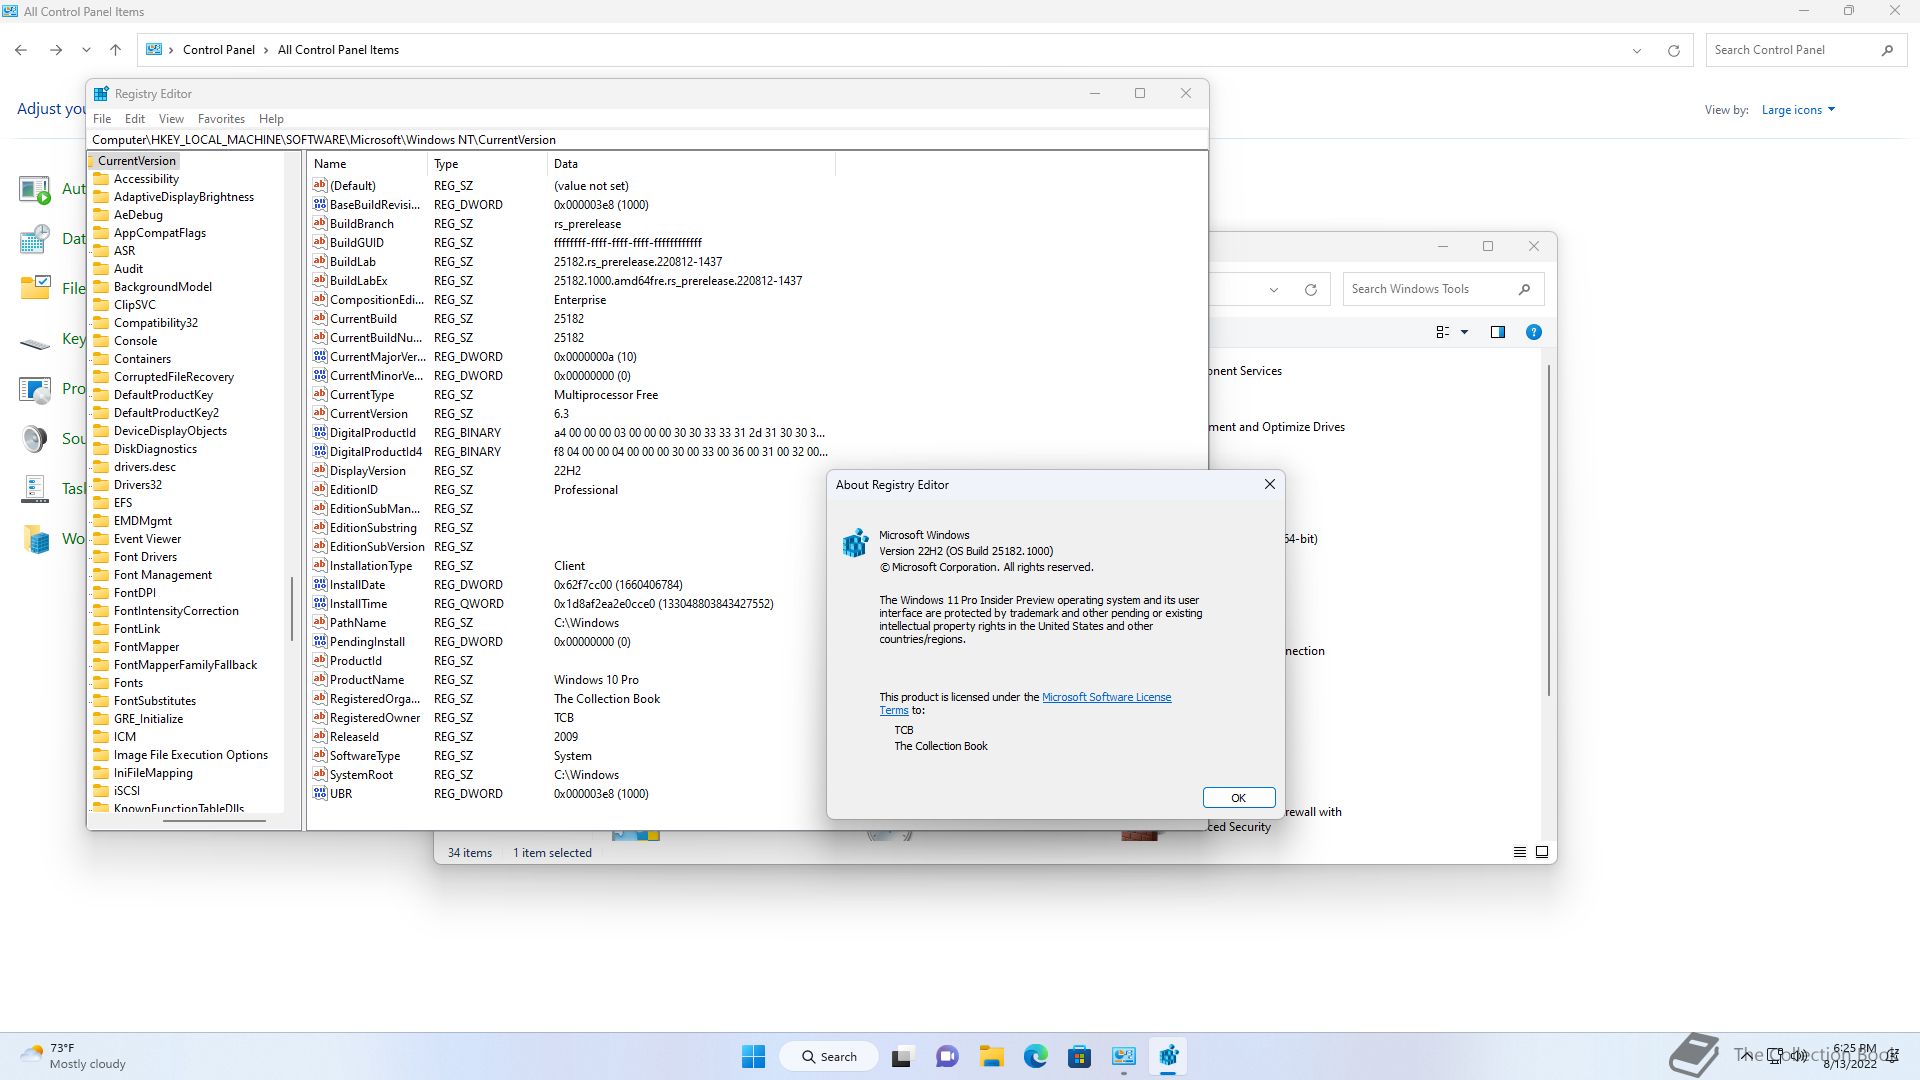Screen dimensions: 1920x1080
Task: Select the RegisteredOwner registry value
Action: point(375,718)
